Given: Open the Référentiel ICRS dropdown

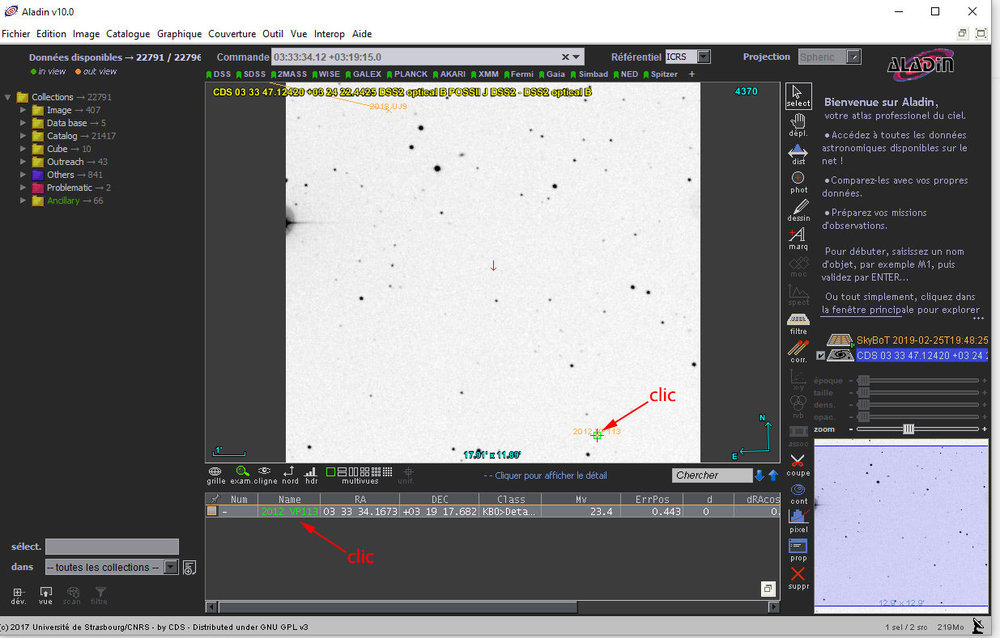Looking at the screenshot, I should (703, 57).
